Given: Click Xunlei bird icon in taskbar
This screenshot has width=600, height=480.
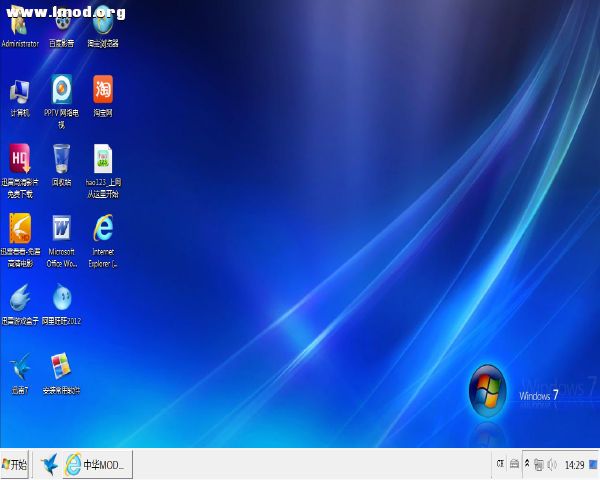Looking at the screenshot, I should pos(49,465).
